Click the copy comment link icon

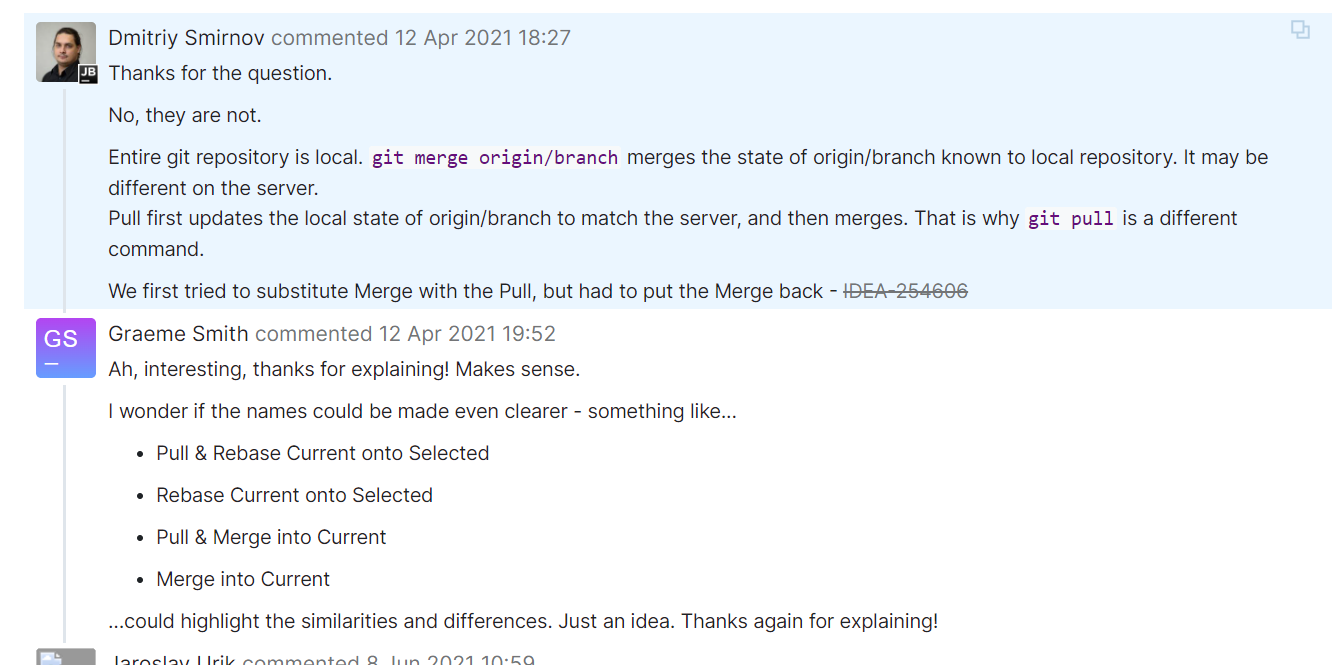click(1300, 30)
